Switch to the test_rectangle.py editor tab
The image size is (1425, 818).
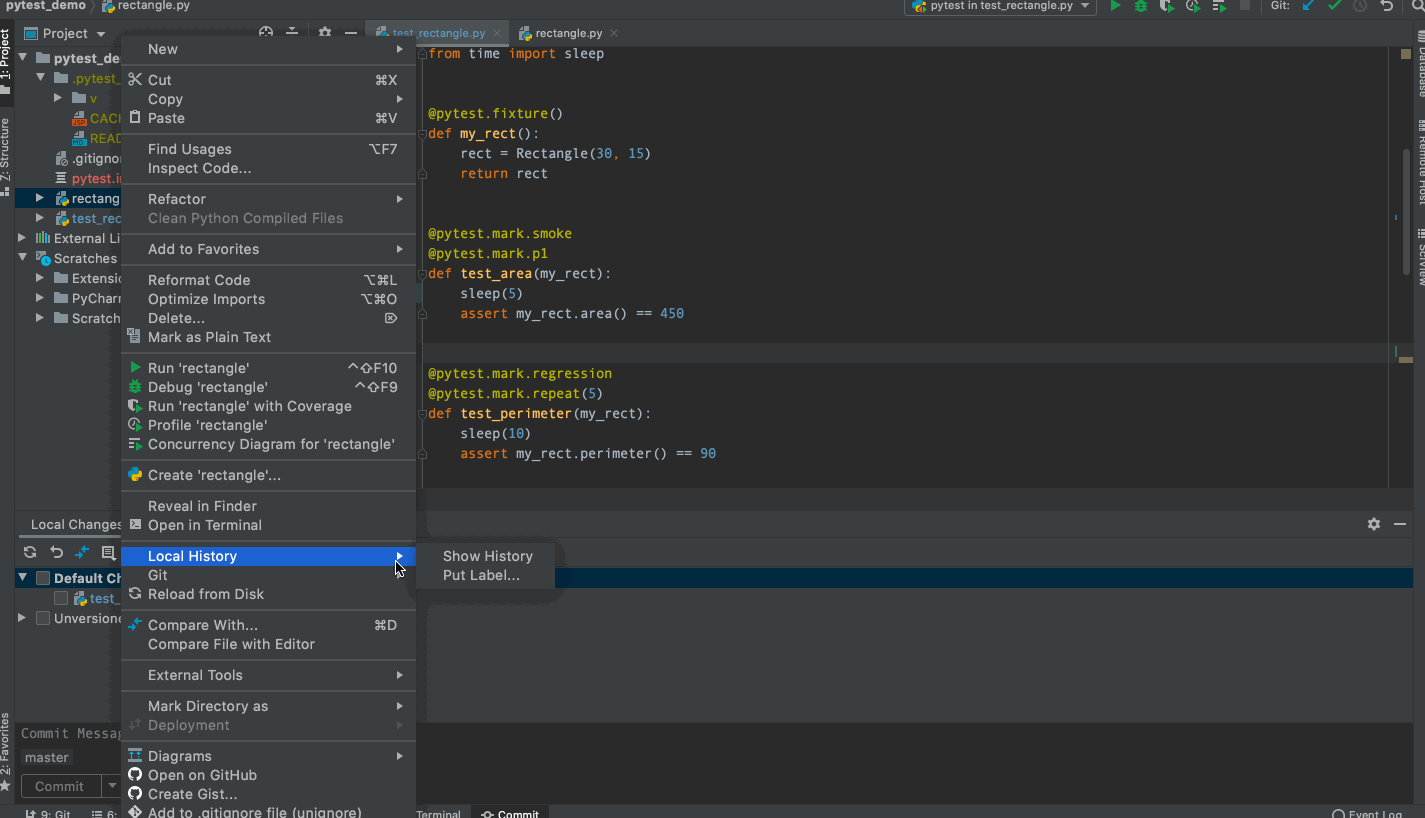437,33
